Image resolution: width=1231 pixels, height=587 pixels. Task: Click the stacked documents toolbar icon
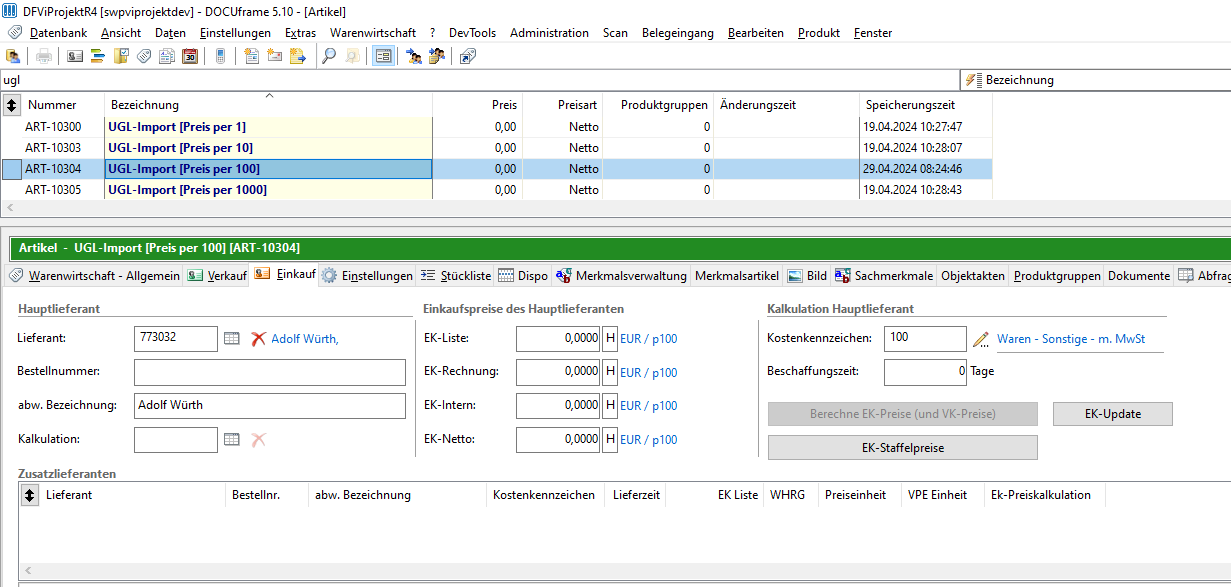166,56
